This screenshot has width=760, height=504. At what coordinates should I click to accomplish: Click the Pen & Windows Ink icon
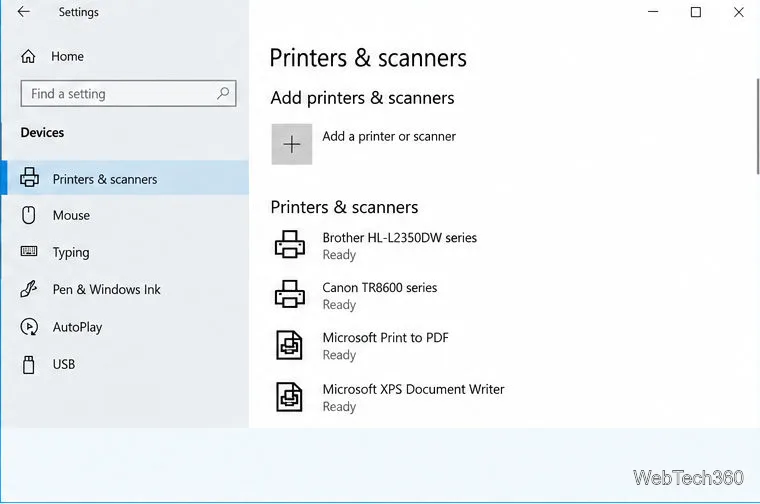[29, 289]
